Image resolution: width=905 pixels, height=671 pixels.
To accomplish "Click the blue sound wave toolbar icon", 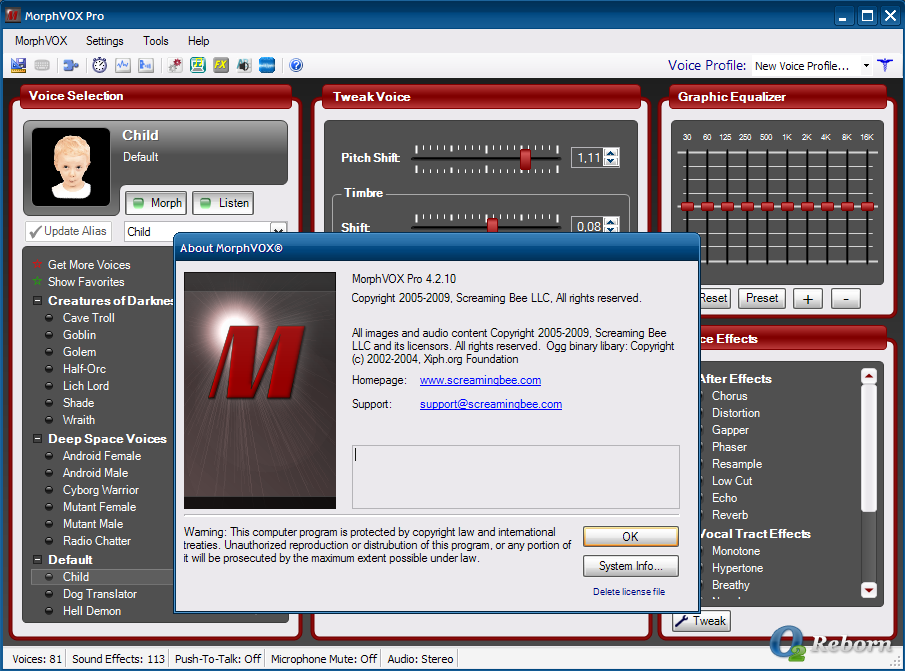I will pyautogui.click(x=267, y=65).
